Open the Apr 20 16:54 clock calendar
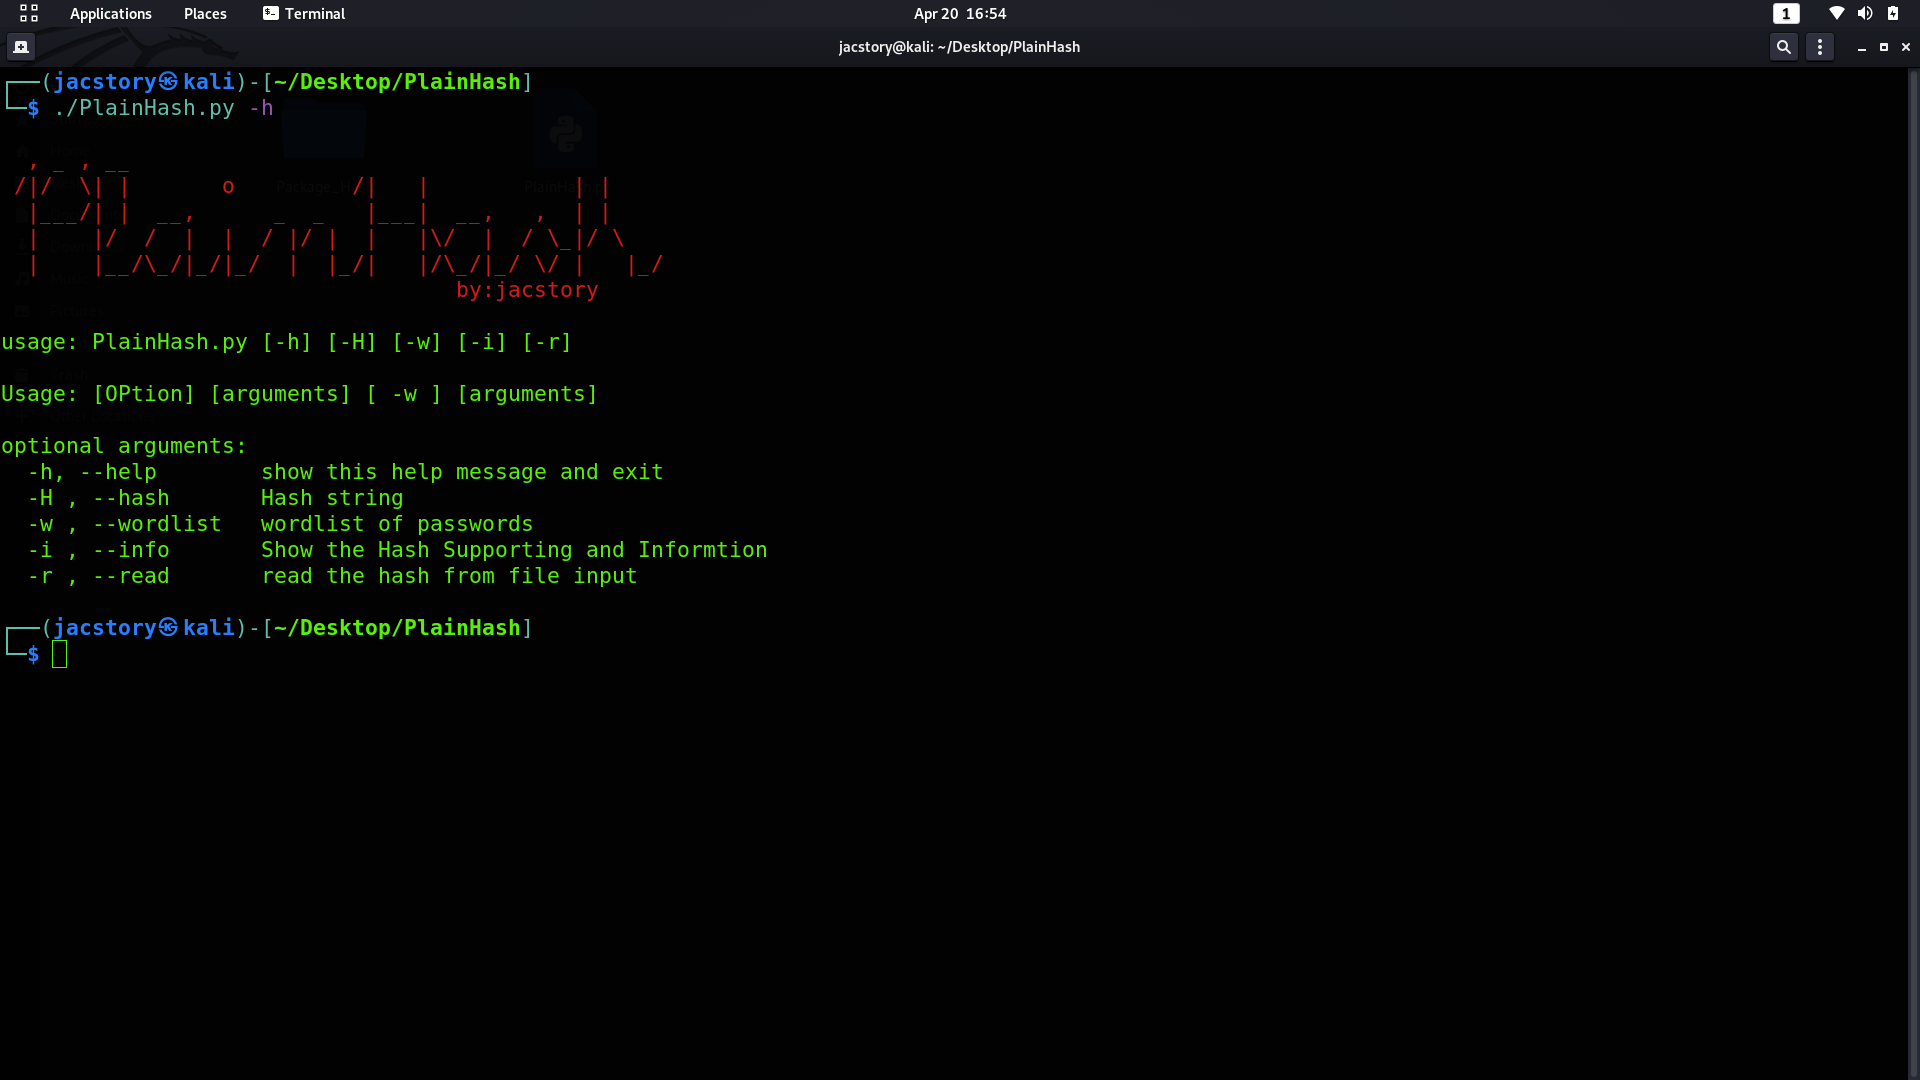The width and height of the screenshot is (1920, 1080). pos(959,13)
